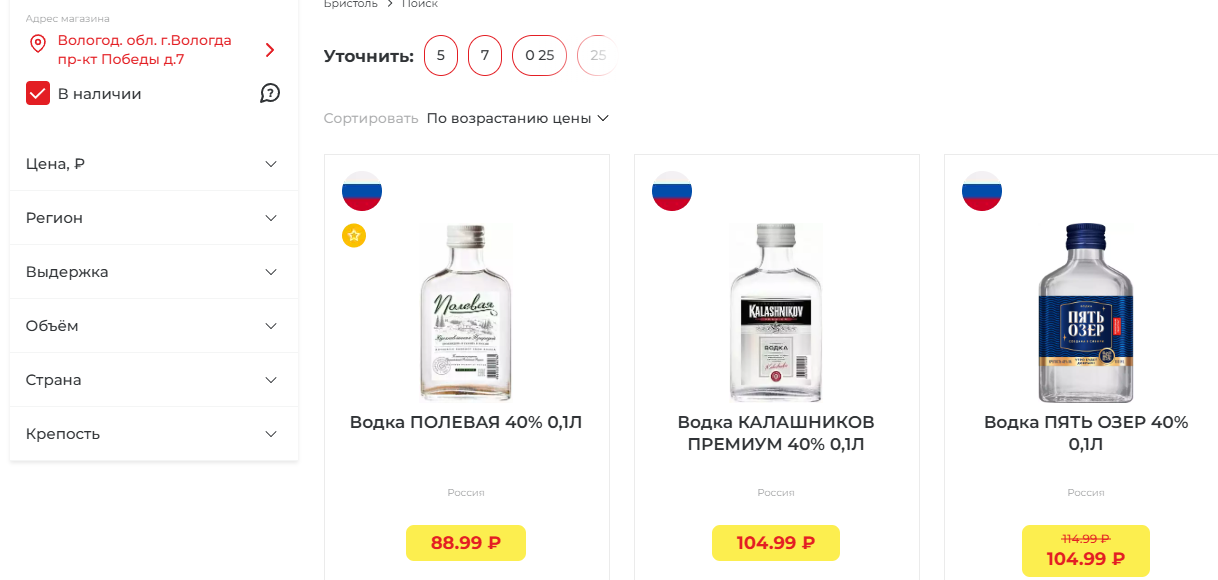Select the «7» refine filter chip
The height and width of the screenshot is (580, 1218).
pos(485,56)
